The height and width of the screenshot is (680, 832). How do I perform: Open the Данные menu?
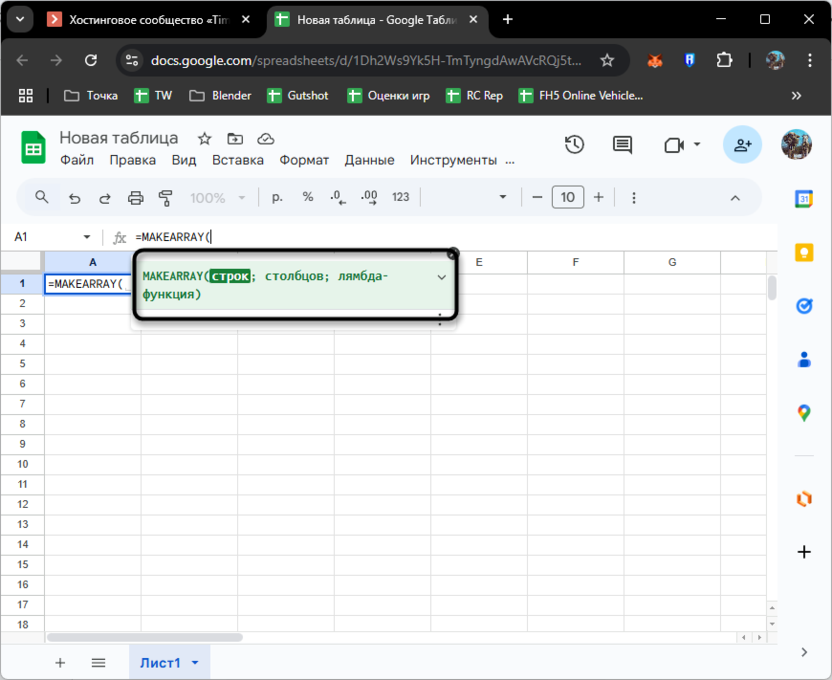(369, 160)
